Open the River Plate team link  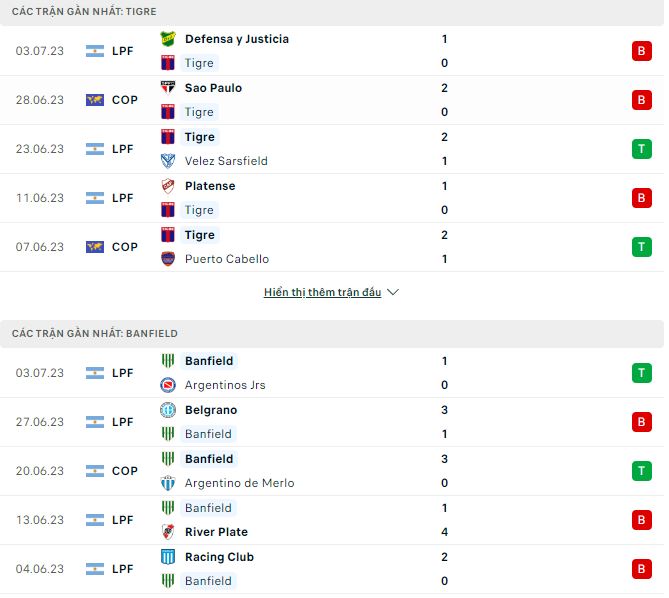point(216,532)
